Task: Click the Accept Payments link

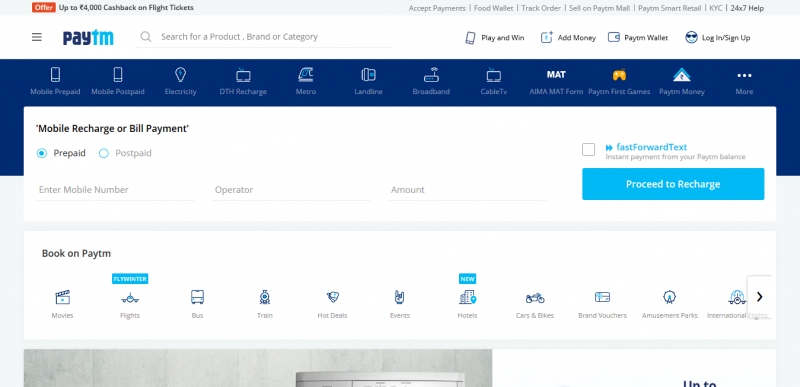Action: [x=437, y=8]
